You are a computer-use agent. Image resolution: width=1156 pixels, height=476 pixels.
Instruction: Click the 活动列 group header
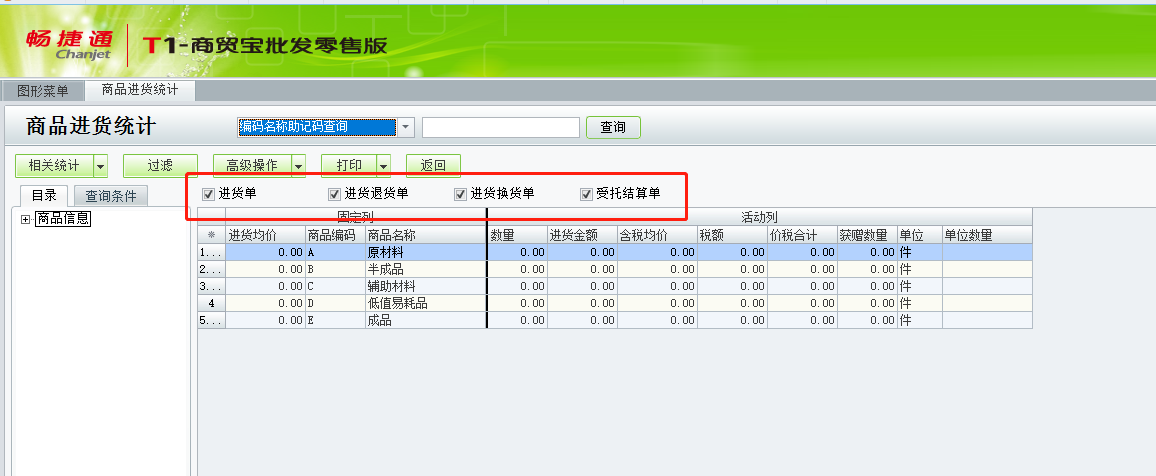(759, 217)
